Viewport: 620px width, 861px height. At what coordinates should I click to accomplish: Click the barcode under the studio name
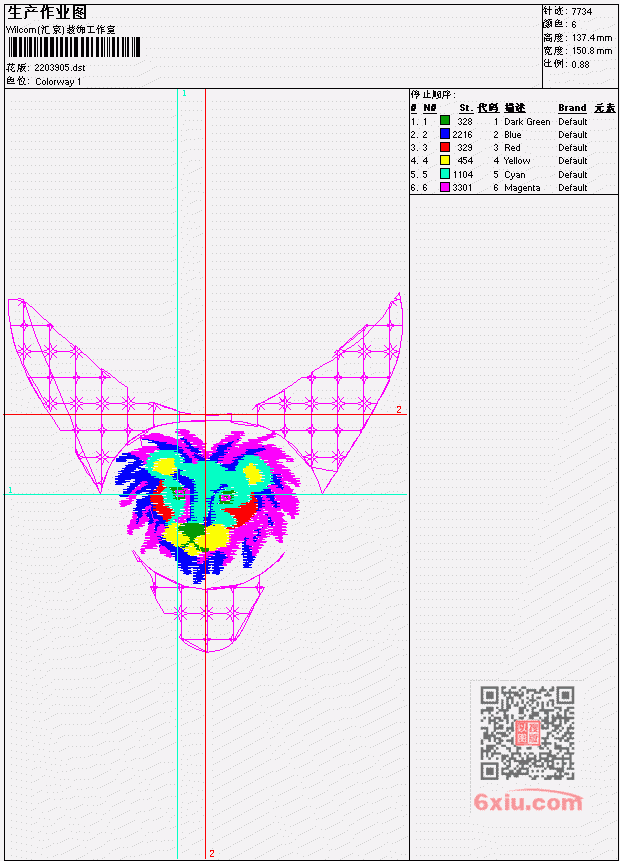(74, 47)
